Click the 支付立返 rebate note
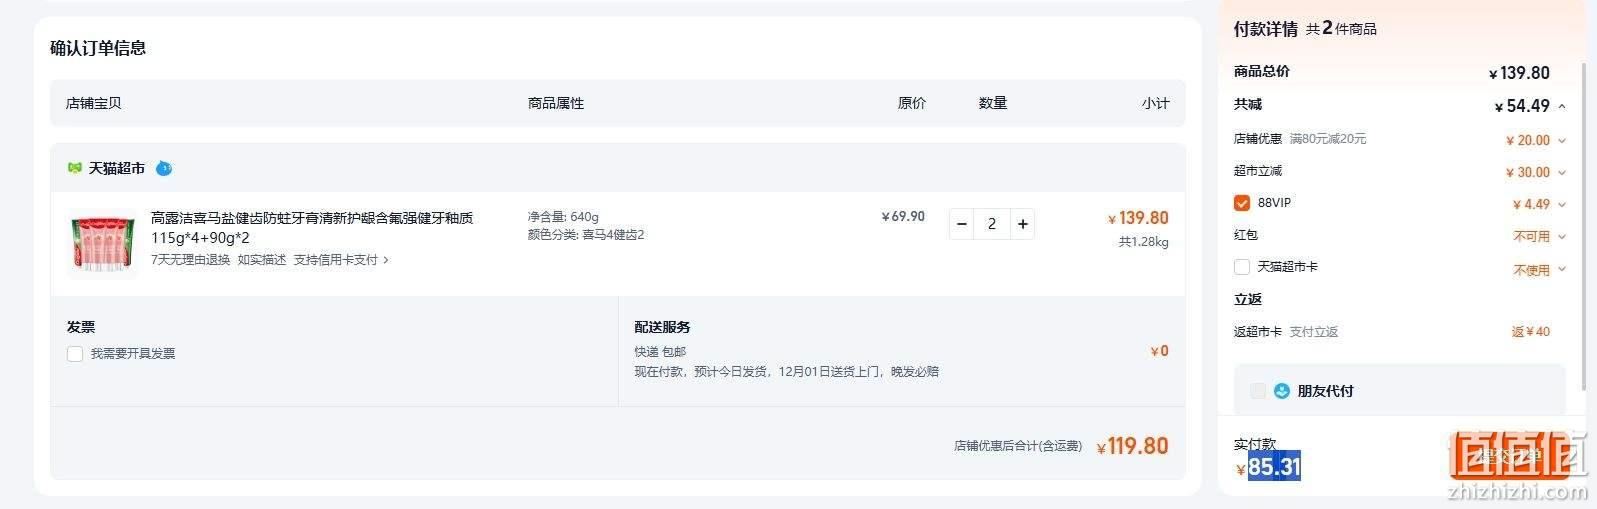 tap(1313, 332)
